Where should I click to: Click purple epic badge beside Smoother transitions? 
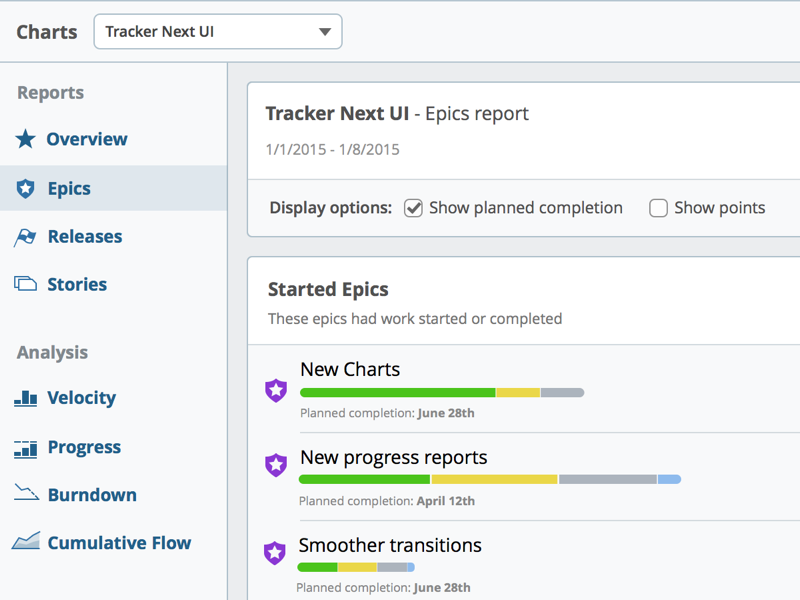click(x=274, y=553)
